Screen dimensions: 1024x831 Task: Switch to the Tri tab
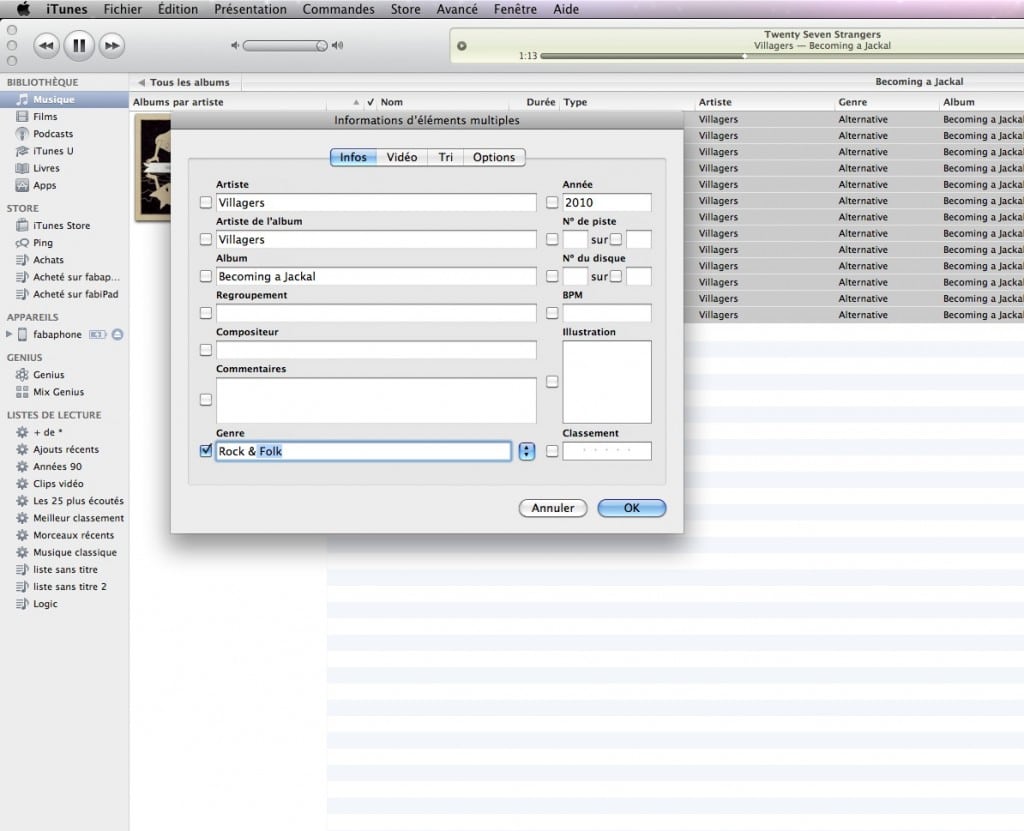[445, 157]
